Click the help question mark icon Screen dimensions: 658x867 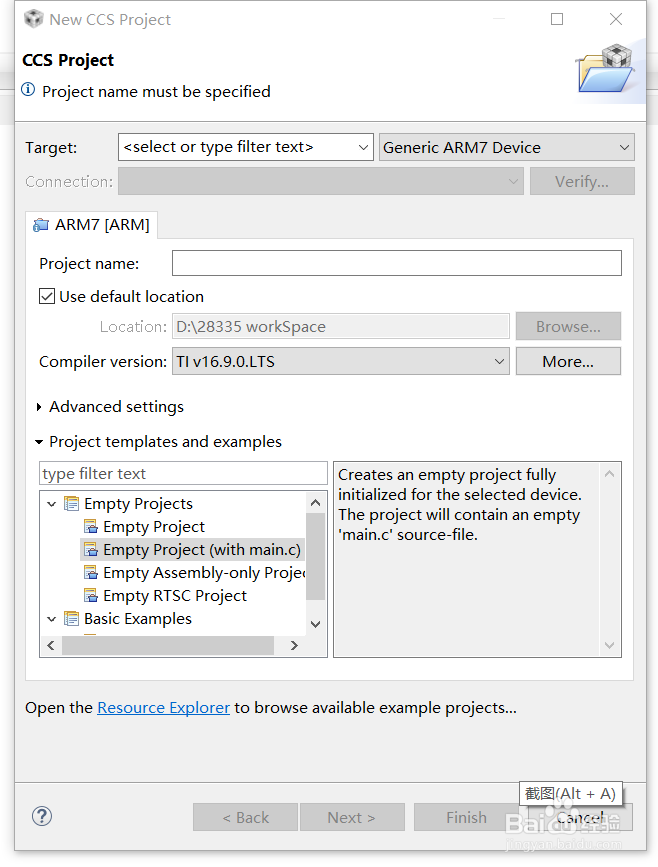tap(42, 816)
